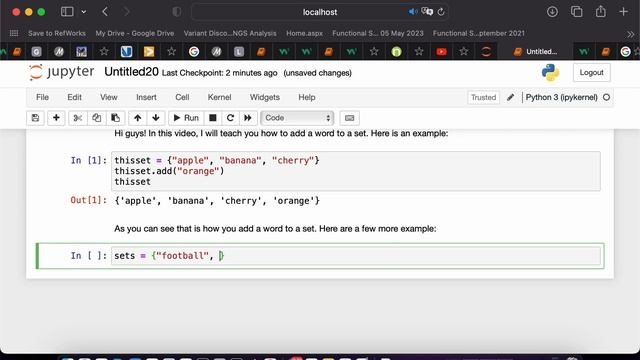This screenshot has width=640, height=360.
Task: Open Safari downloads icon
Action: tap(552, 12)
